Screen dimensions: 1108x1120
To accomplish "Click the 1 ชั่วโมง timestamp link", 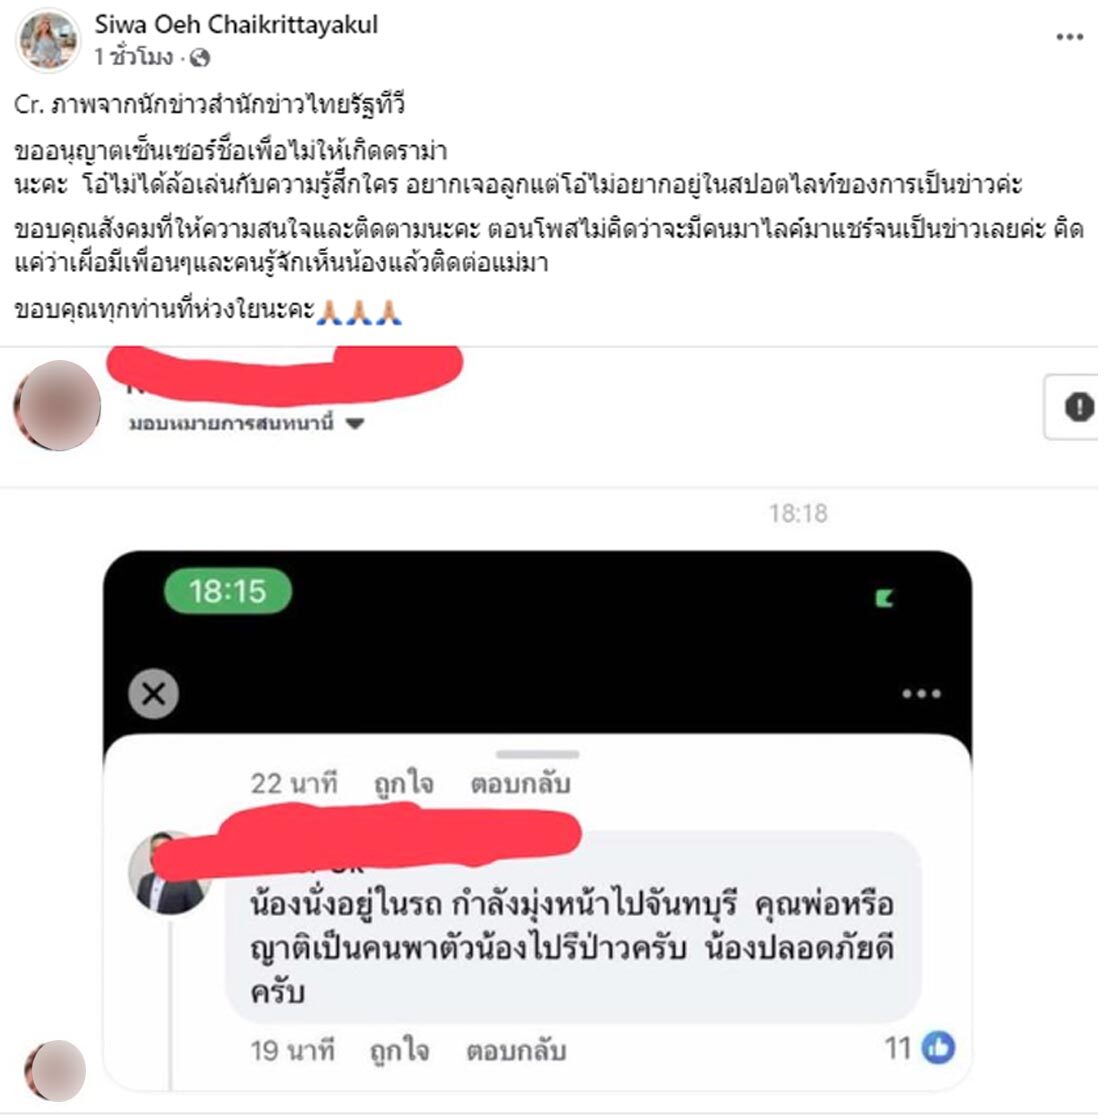I will click(x=134, y=57).
